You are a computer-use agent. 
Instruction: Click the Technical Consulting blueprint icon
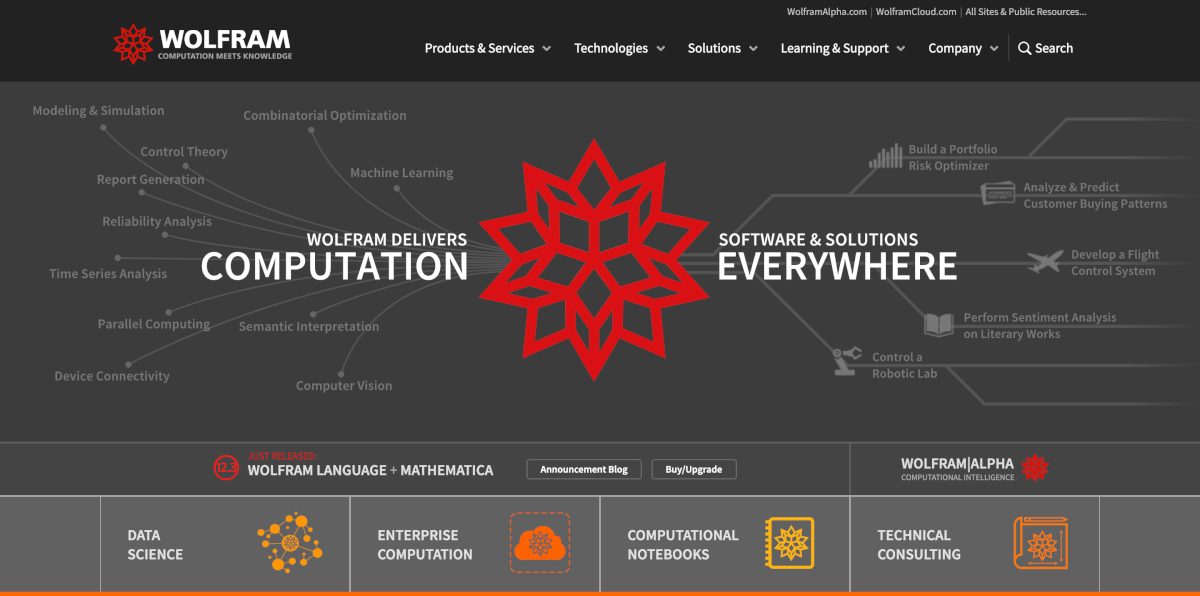1040,543
